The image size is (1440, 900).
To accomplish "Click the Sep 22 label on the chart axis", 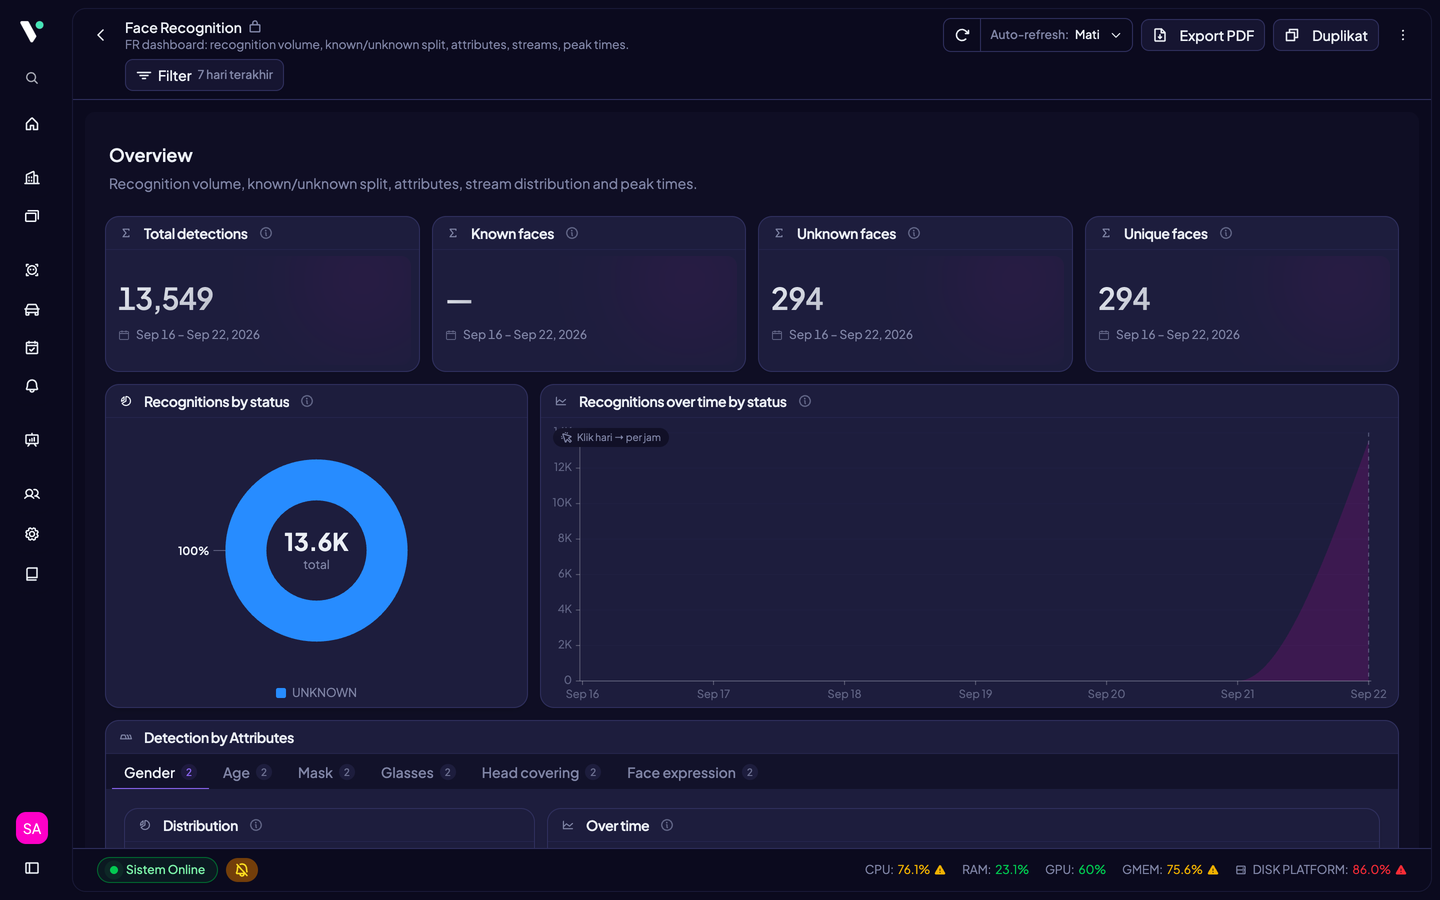I will pos(1368,694).
